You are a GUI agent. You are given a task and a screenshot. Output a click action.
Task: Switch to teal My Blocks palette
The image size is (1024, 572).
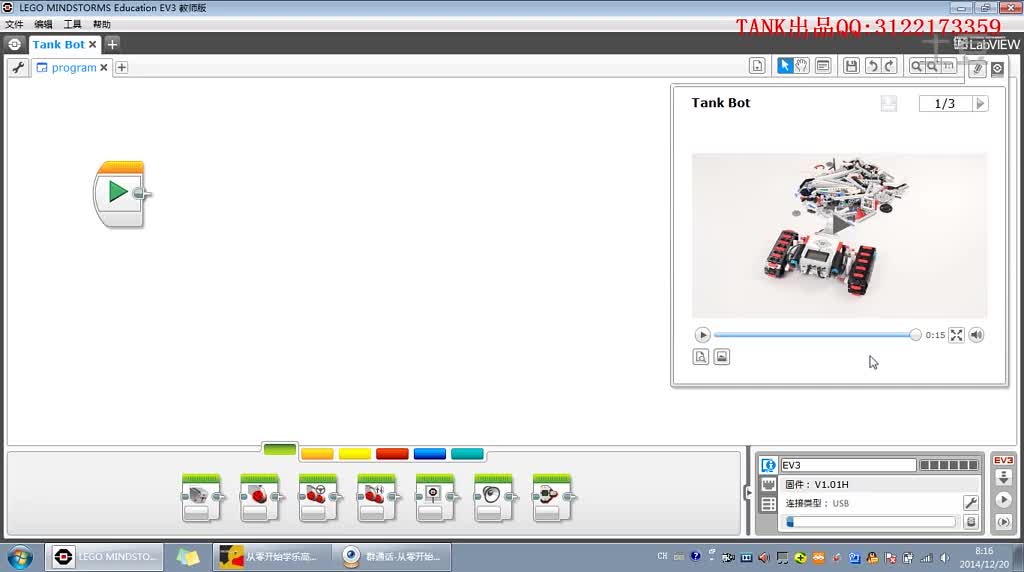(467, 454)
